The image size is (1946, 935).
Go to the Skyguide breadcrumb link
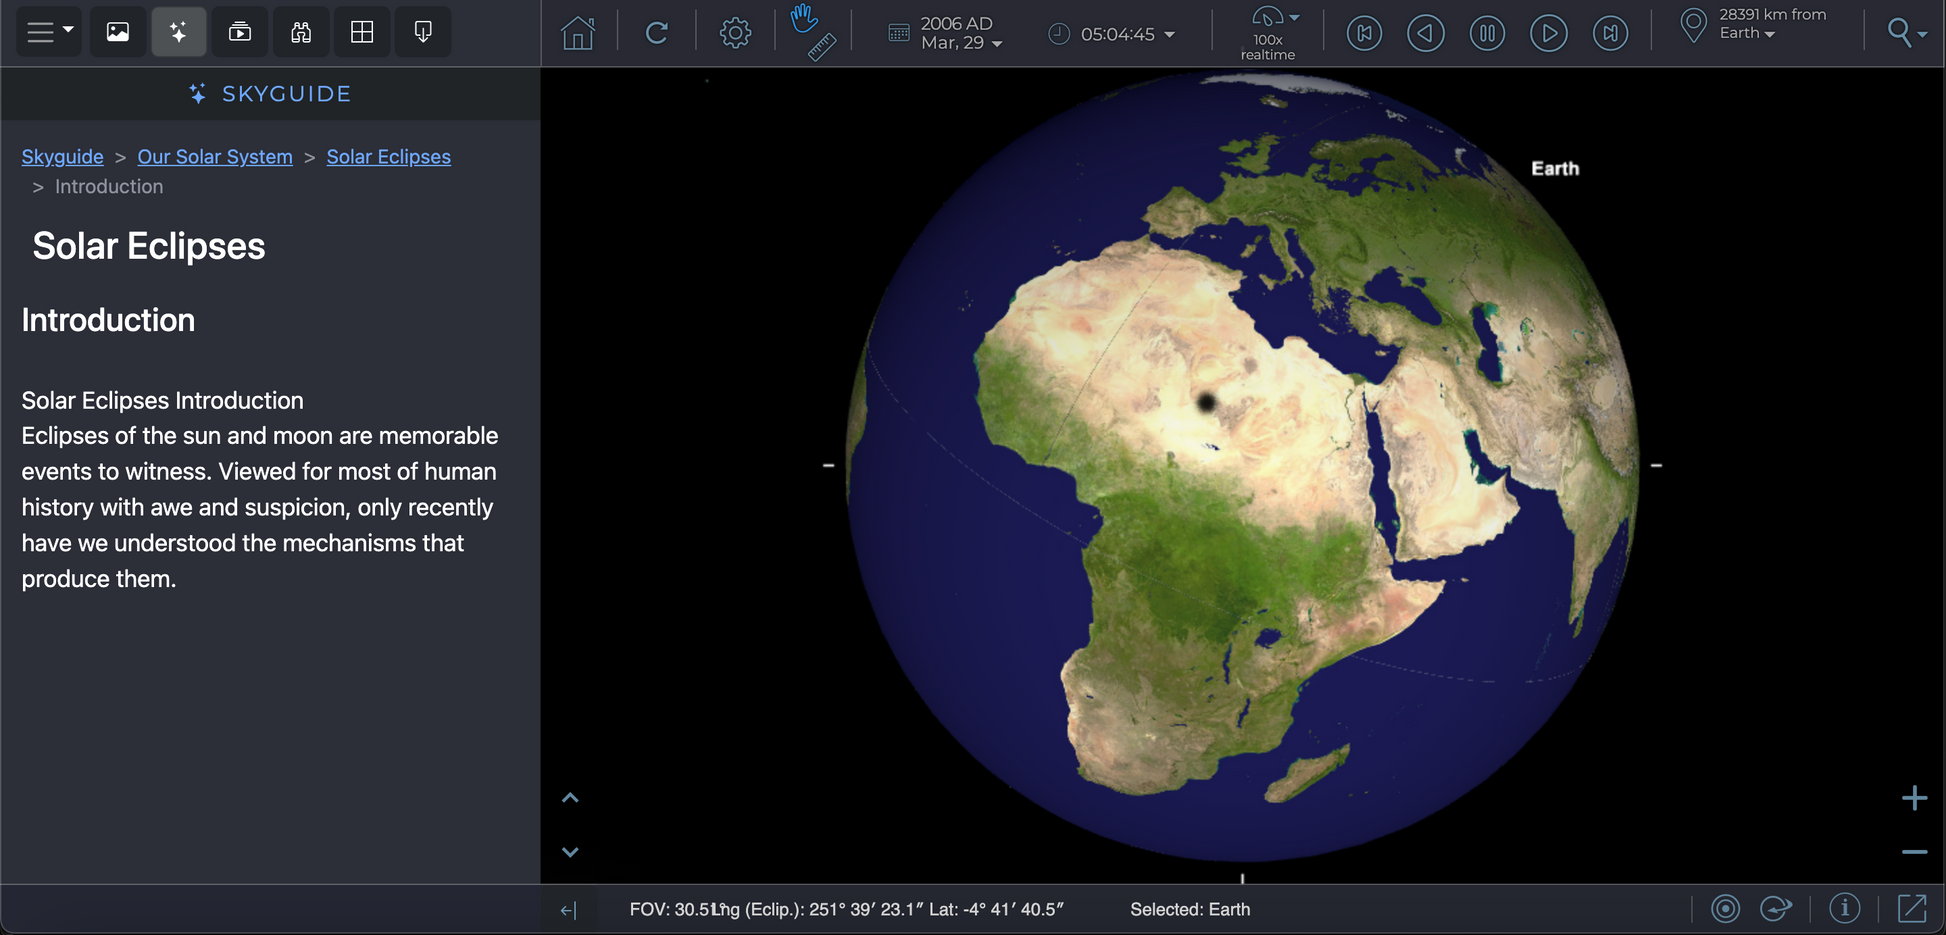tap(62, 157)
